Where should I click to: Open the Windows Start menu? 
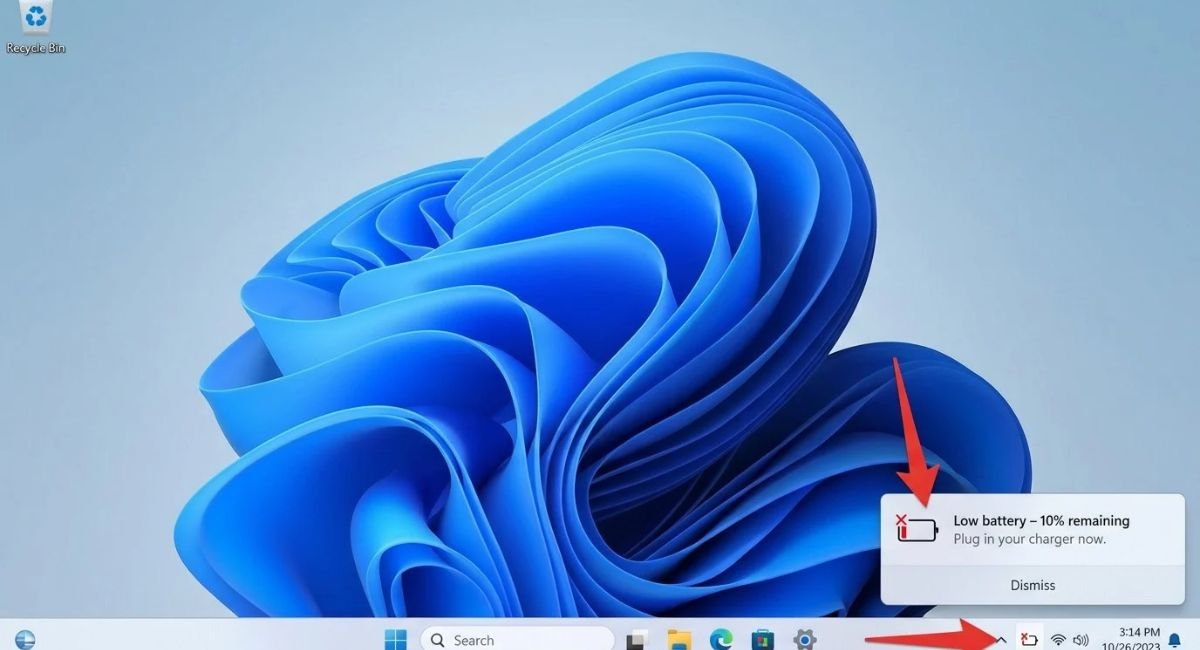pyautogui.click(x=396, y=639)
